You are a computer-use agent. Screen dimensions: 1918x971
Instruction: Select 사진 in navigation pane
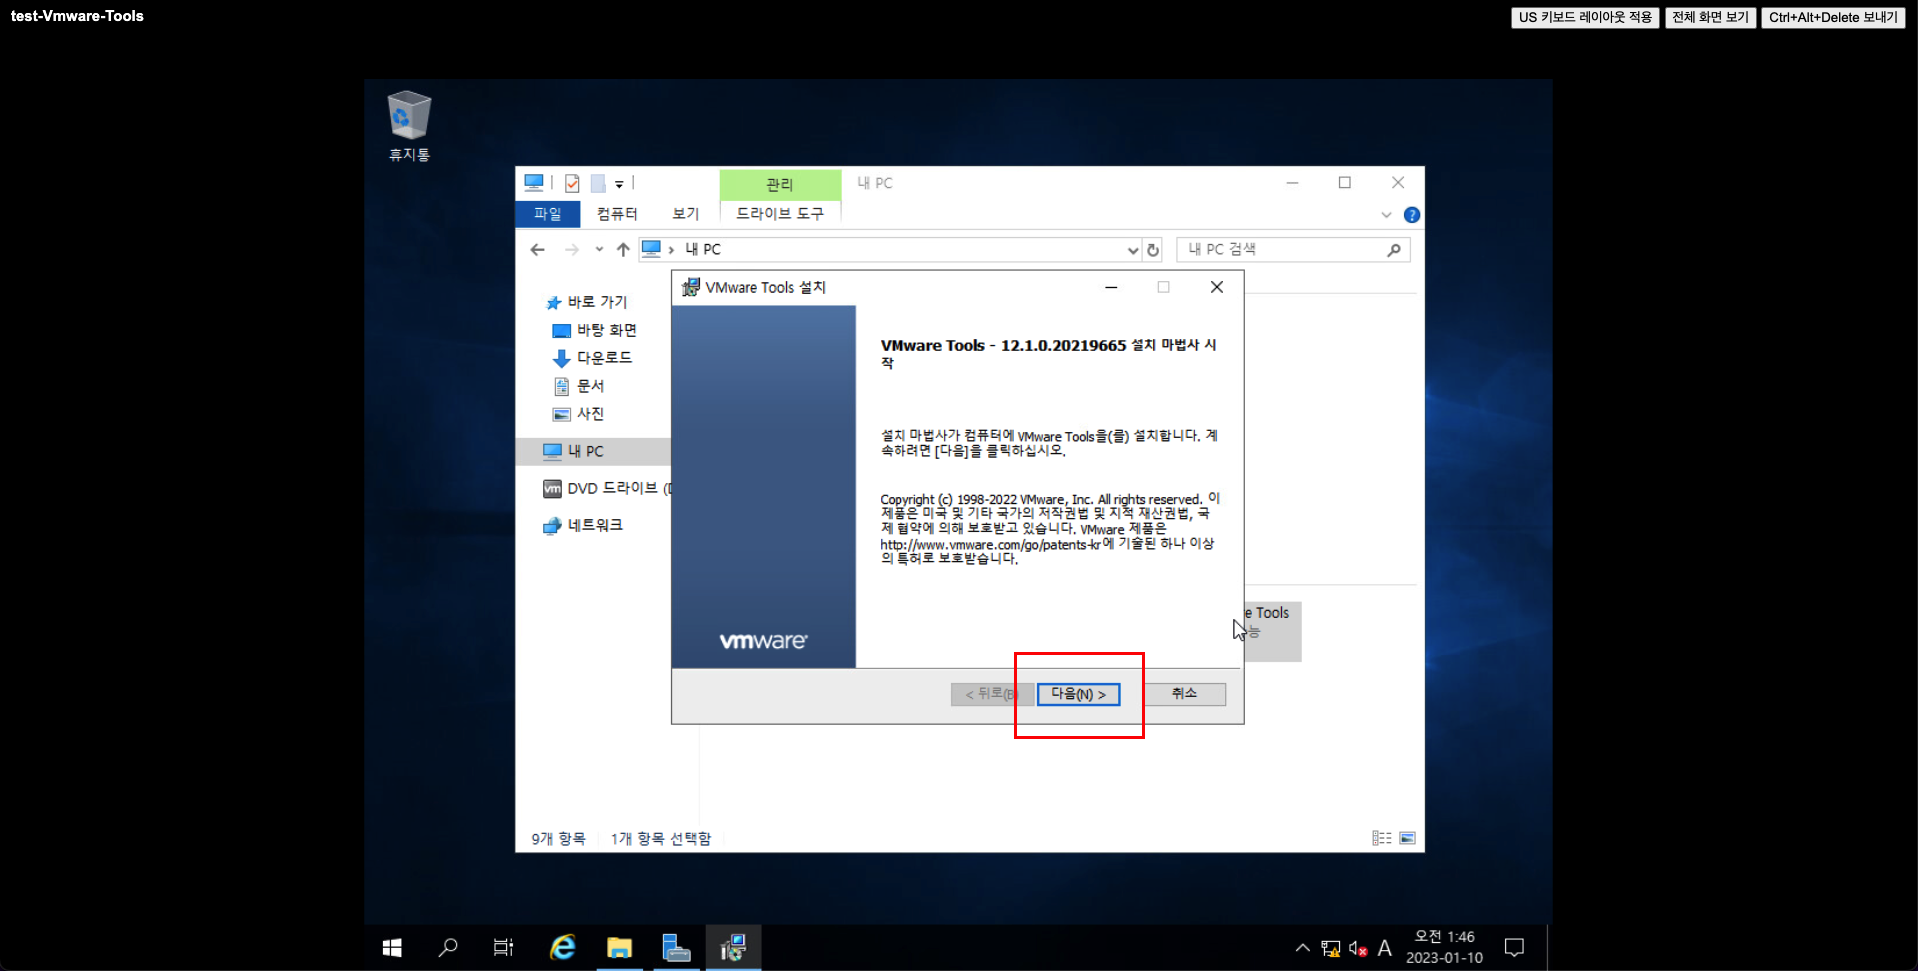tap(579, 414)
